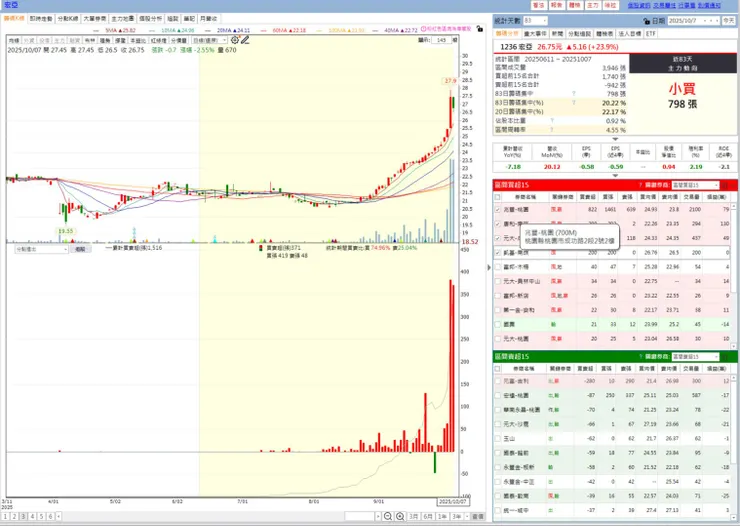Click the 顯示 145 bars input field

click(x=441, y=40)
